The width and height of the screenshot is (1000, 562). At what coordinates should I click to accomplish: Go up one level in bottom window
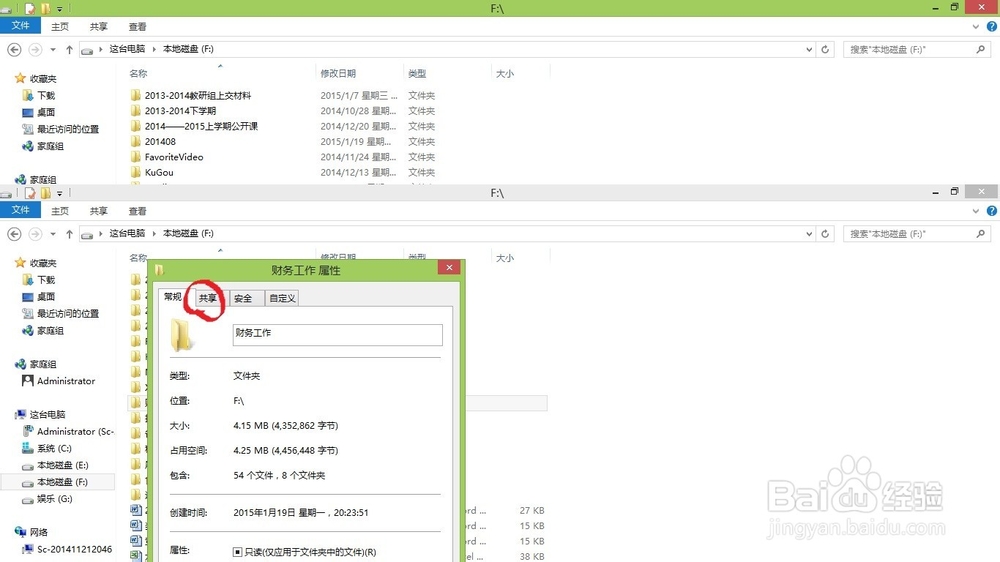(x=69, y=233)
